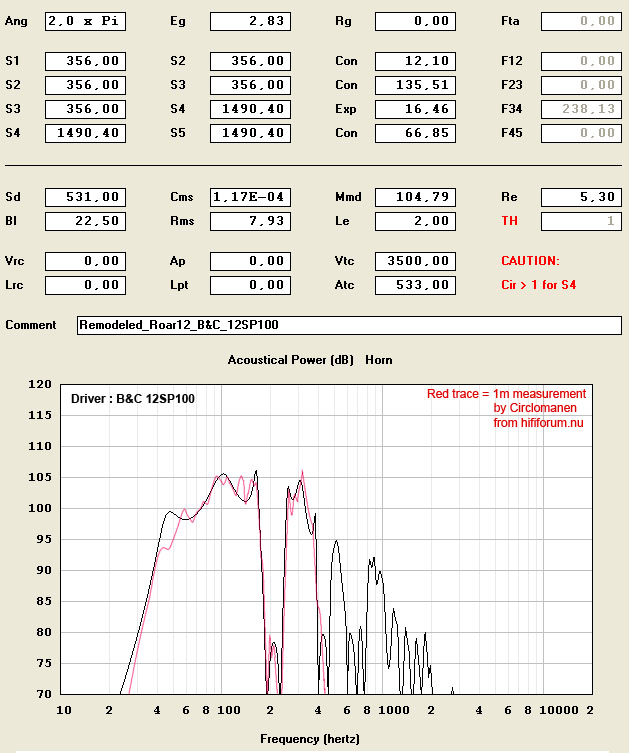Click the Le field showing 2,00

[x=415, y=221]
